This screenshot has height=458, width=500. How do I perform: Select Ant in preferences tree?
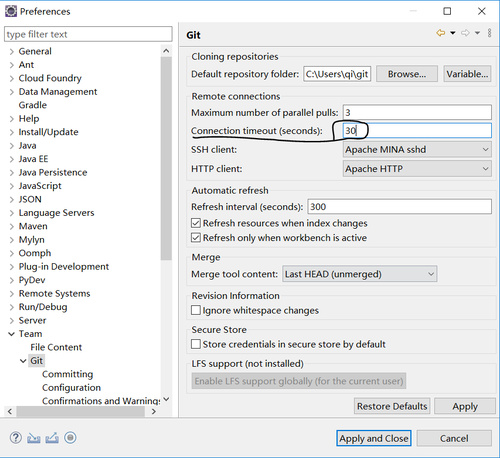[x=26, y=65]
